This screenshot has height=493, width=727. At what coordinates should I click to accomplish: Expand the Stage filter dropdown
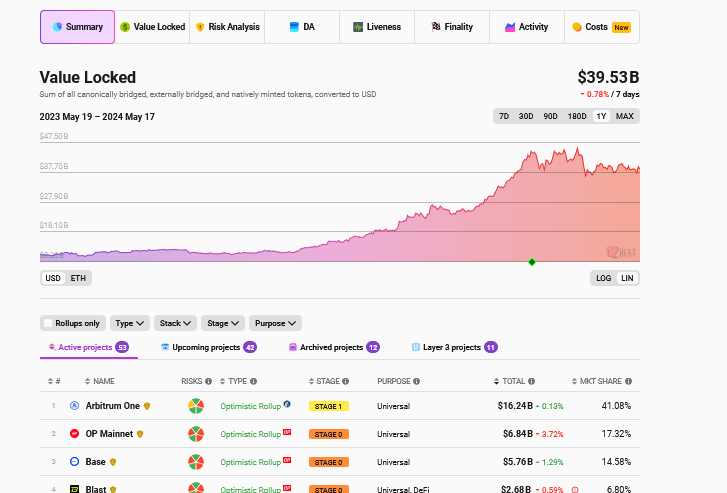pyautogui.click(x=223, y=323)
